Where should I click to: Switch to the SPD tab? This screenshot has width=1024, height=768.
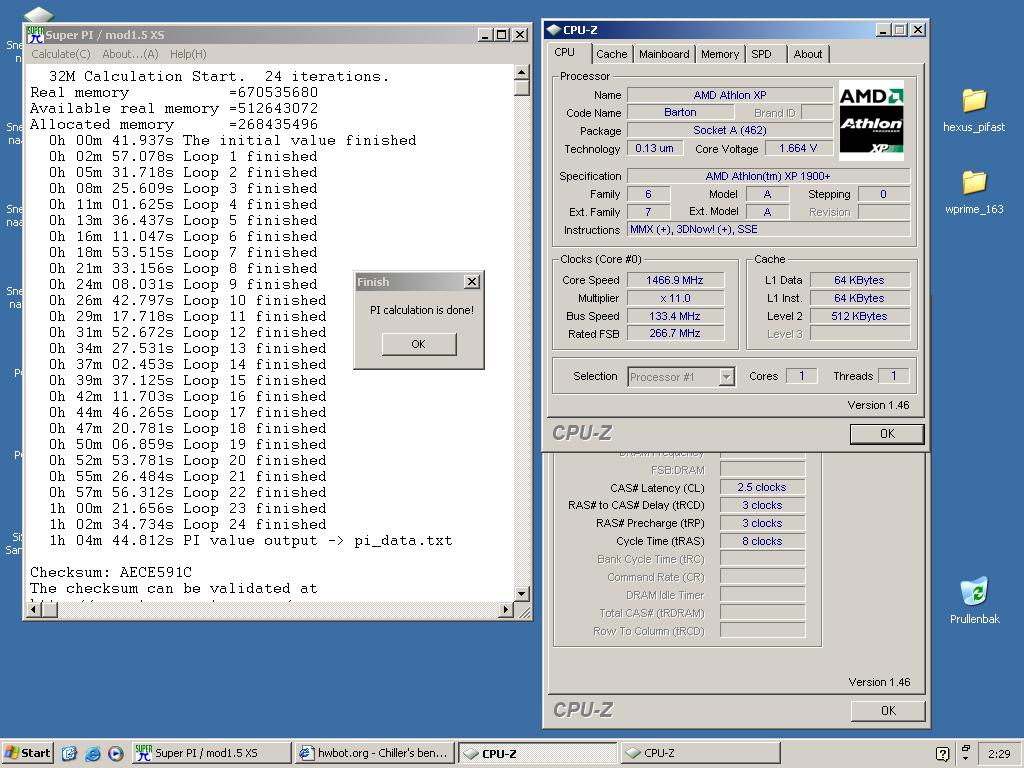click(x=761, y=54)
